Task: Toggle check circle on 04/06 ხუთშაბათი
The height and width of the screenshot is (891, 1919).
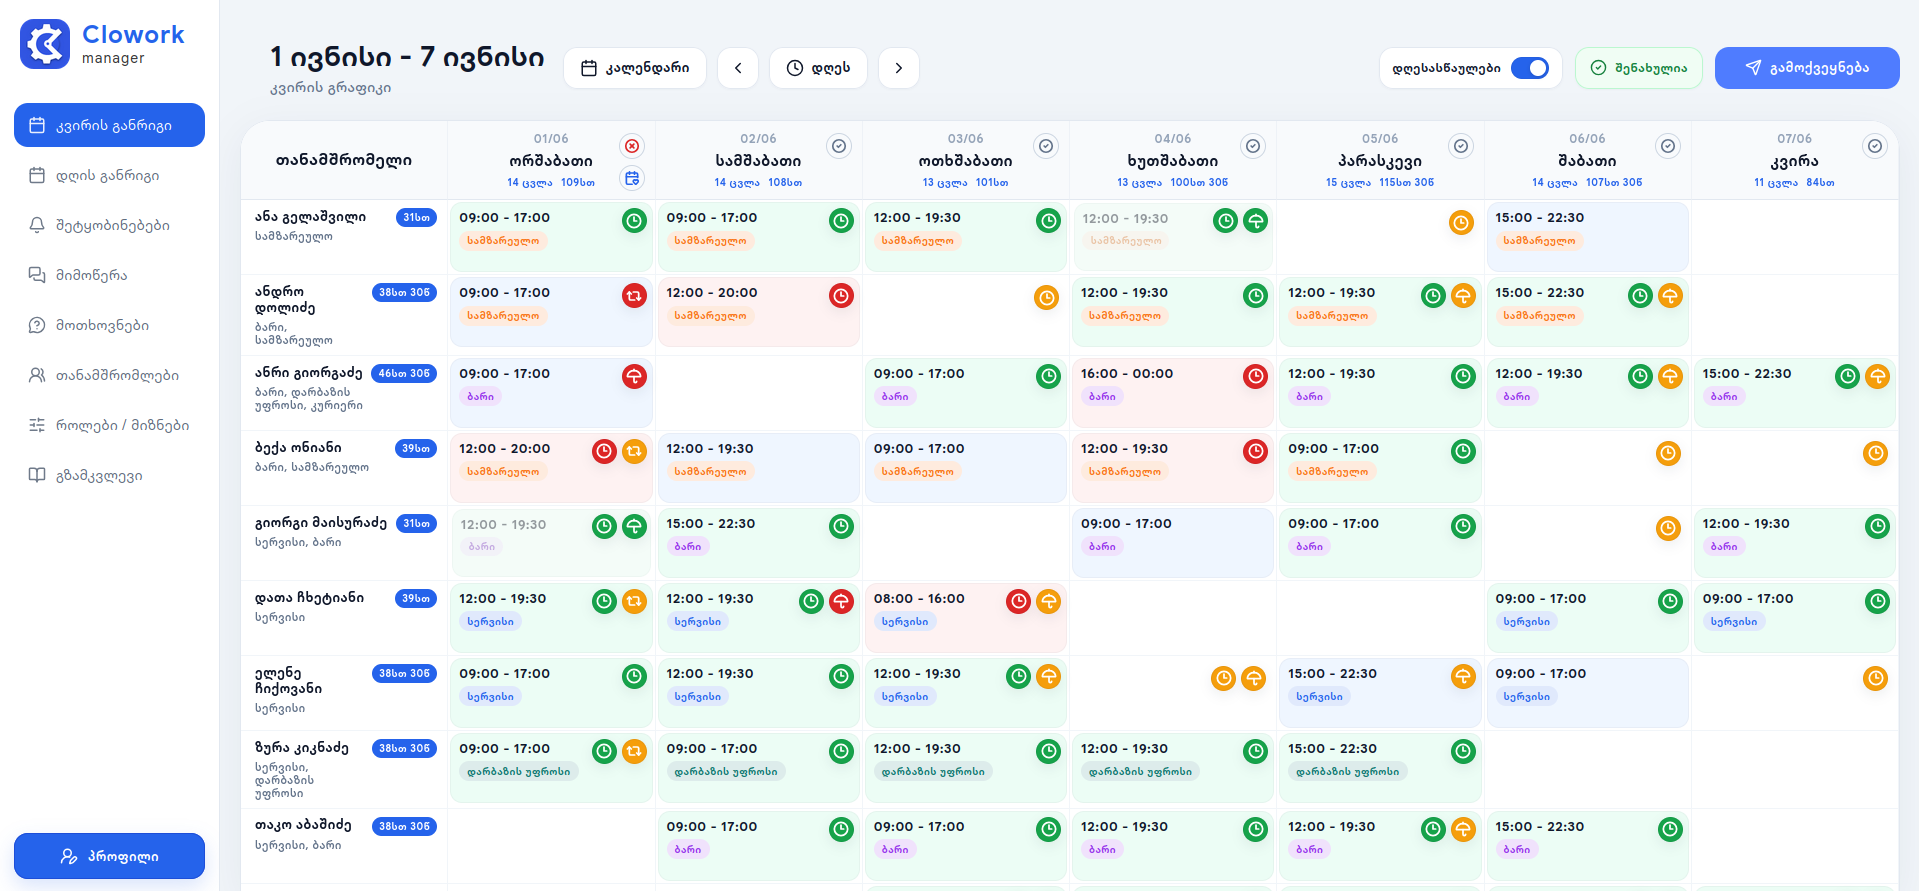Action: point(1253,146)
